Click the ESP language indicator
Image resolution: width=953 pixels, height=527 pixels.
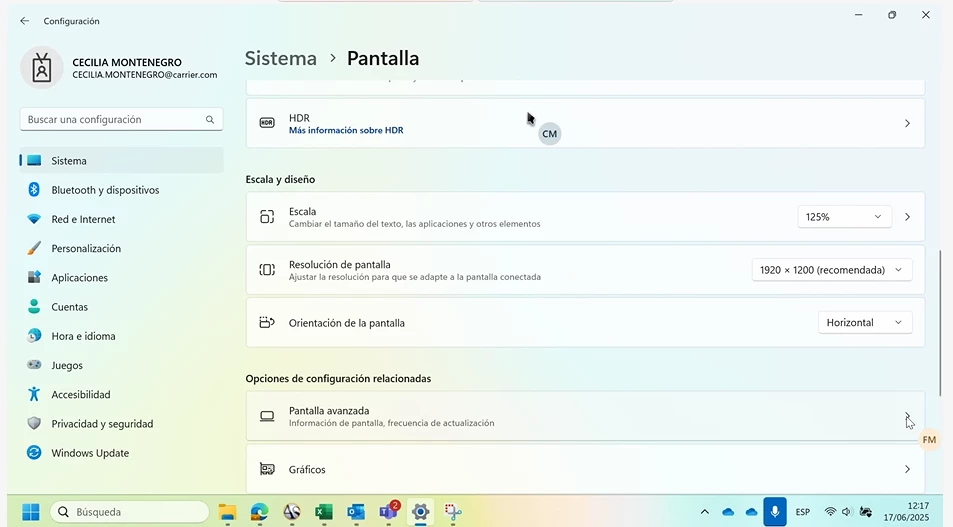point(803,512)
